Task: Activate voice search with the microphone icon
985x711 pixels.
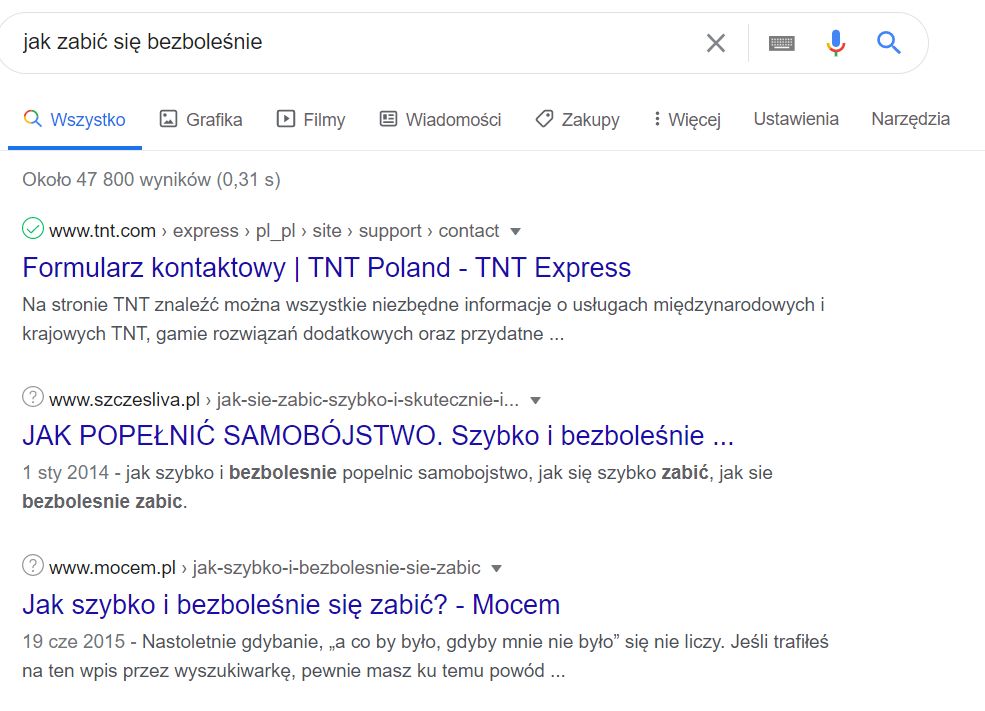Action: point(837,42)
